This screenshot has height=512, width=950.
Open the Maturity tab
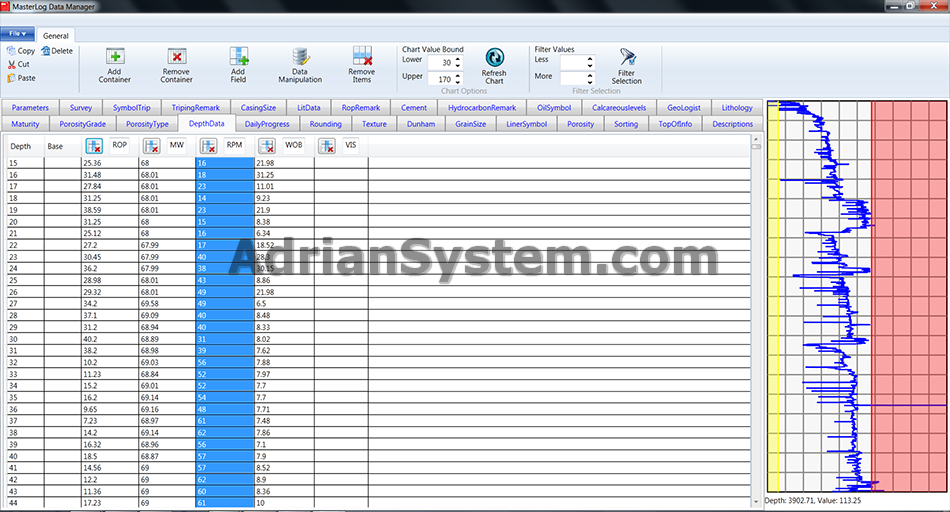(x=25, y=124)
